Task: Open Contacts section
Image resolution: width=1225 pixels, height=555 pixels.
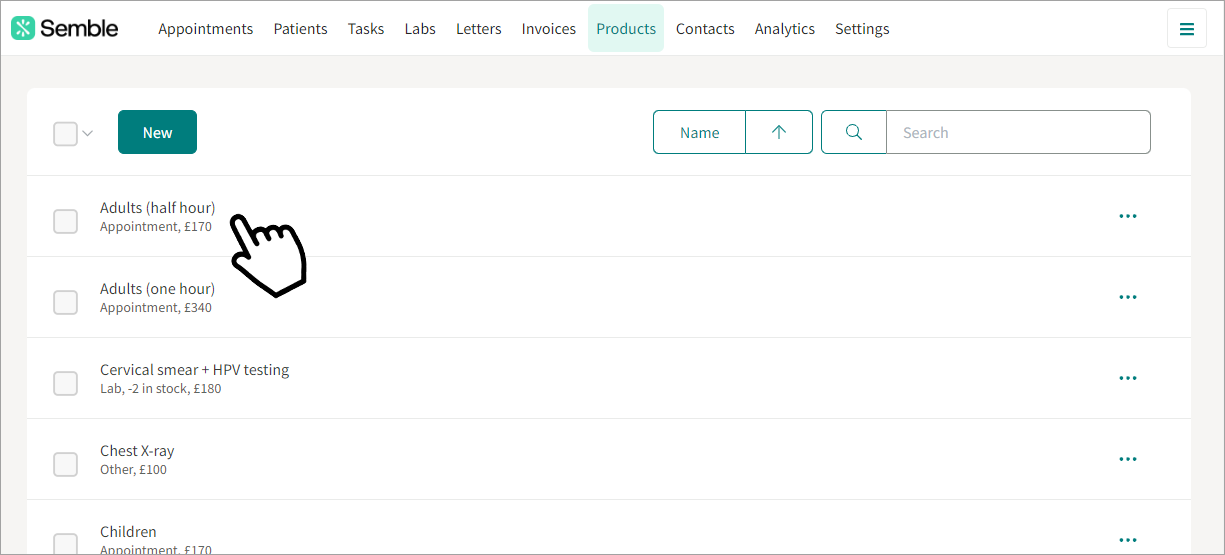Action: pos(705,29)
